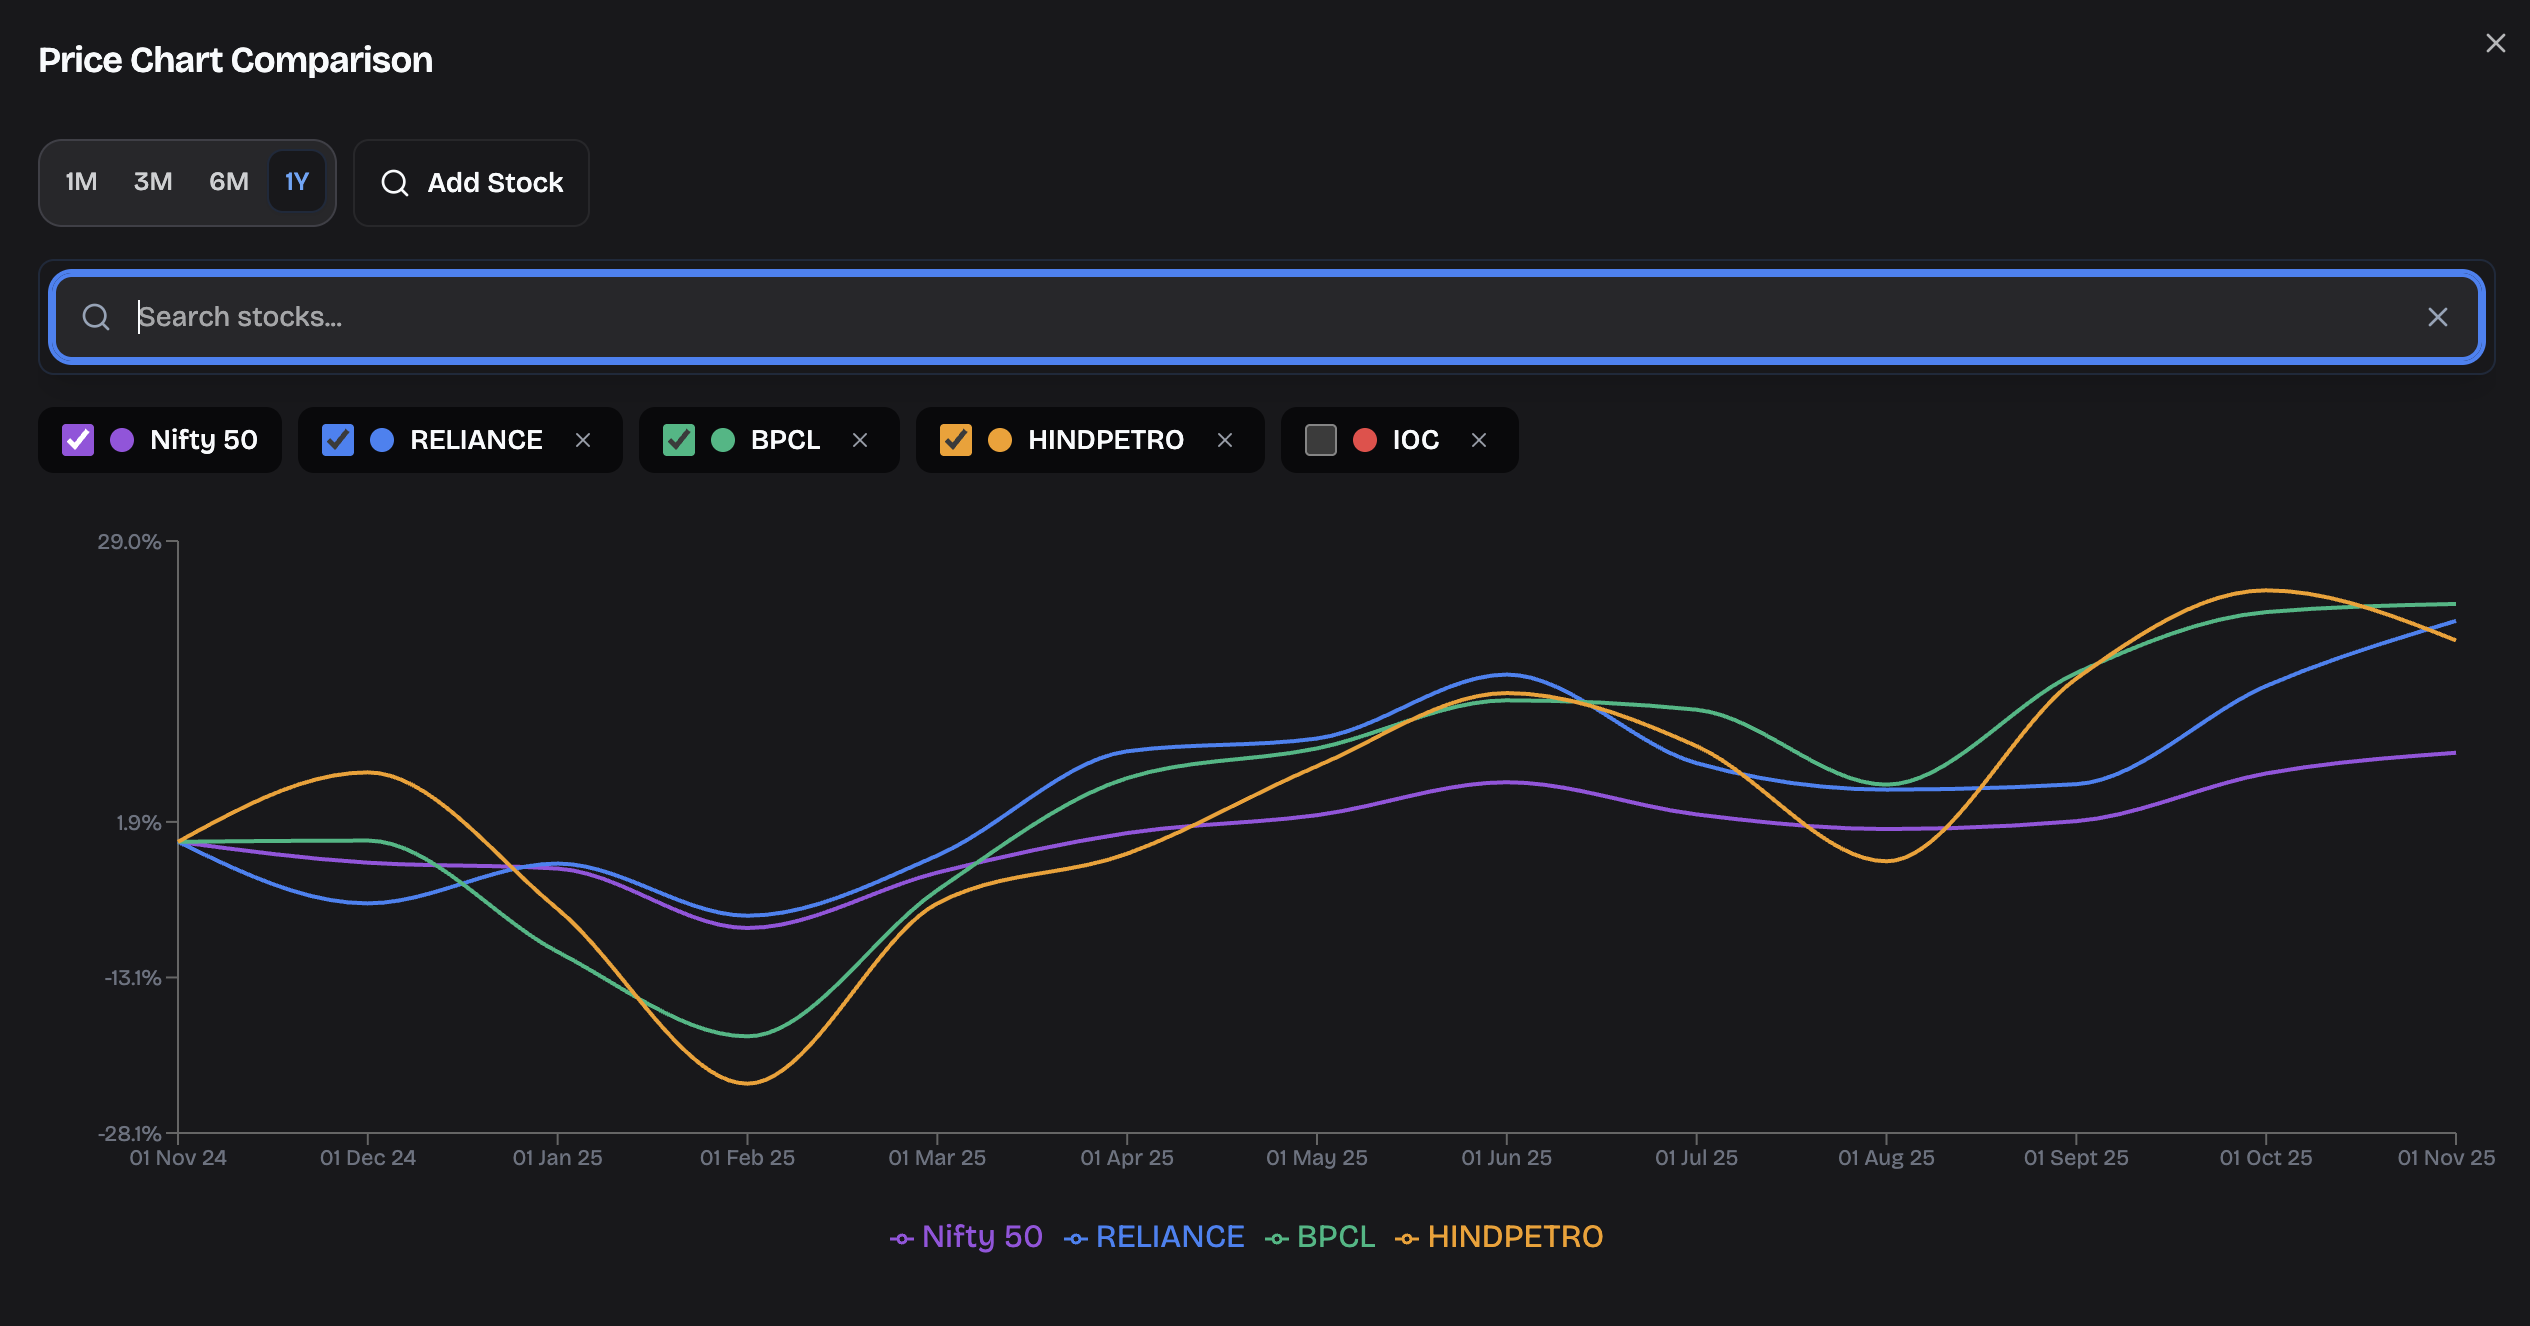The image size is (2530, 1326).
Task: Clear the search stocks field X icon
Action: [x=2437, y=317]
